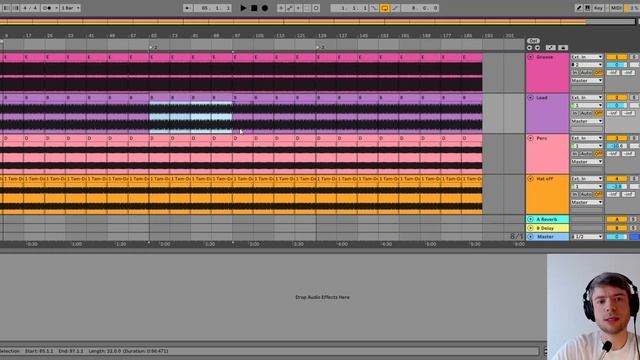This screenshot has height=360, width=640.
Task: Open Groove track Ext. In input dropdown
Action: point(587,57)
